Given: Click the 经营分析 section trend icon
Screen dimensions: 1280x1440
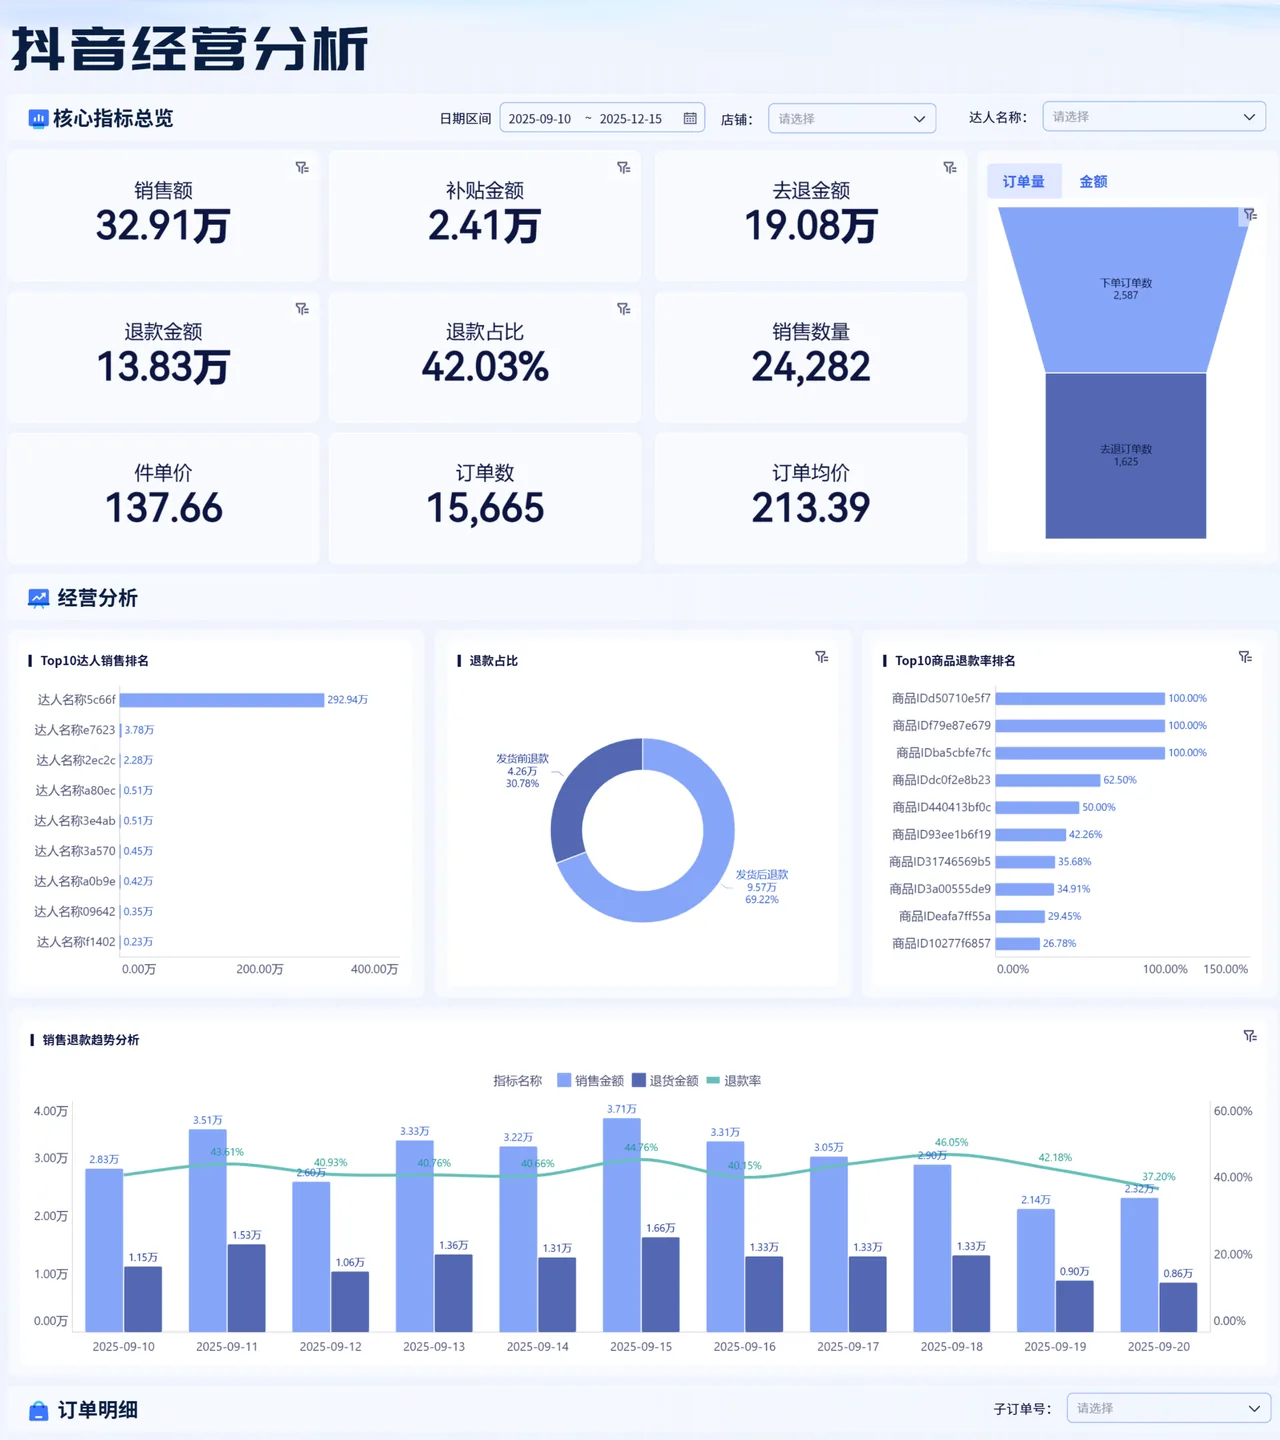Looking at the screenshot, I should (x=38, y=598).
